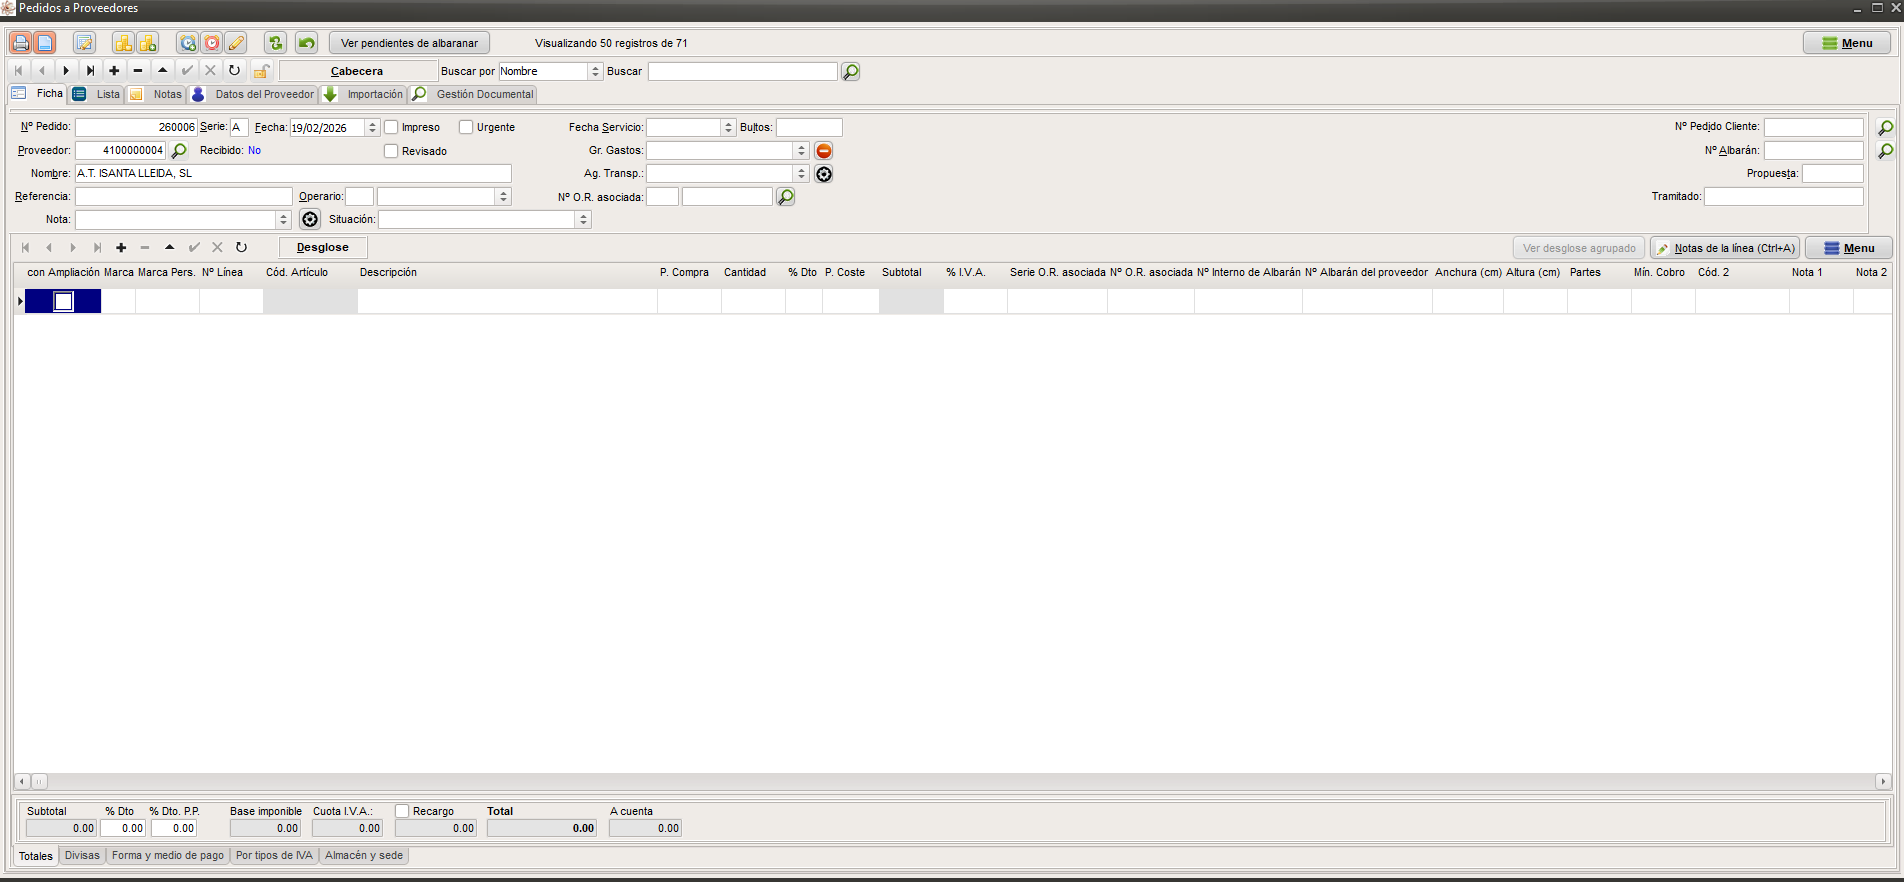Click the Referencia input field

[184, 197]
